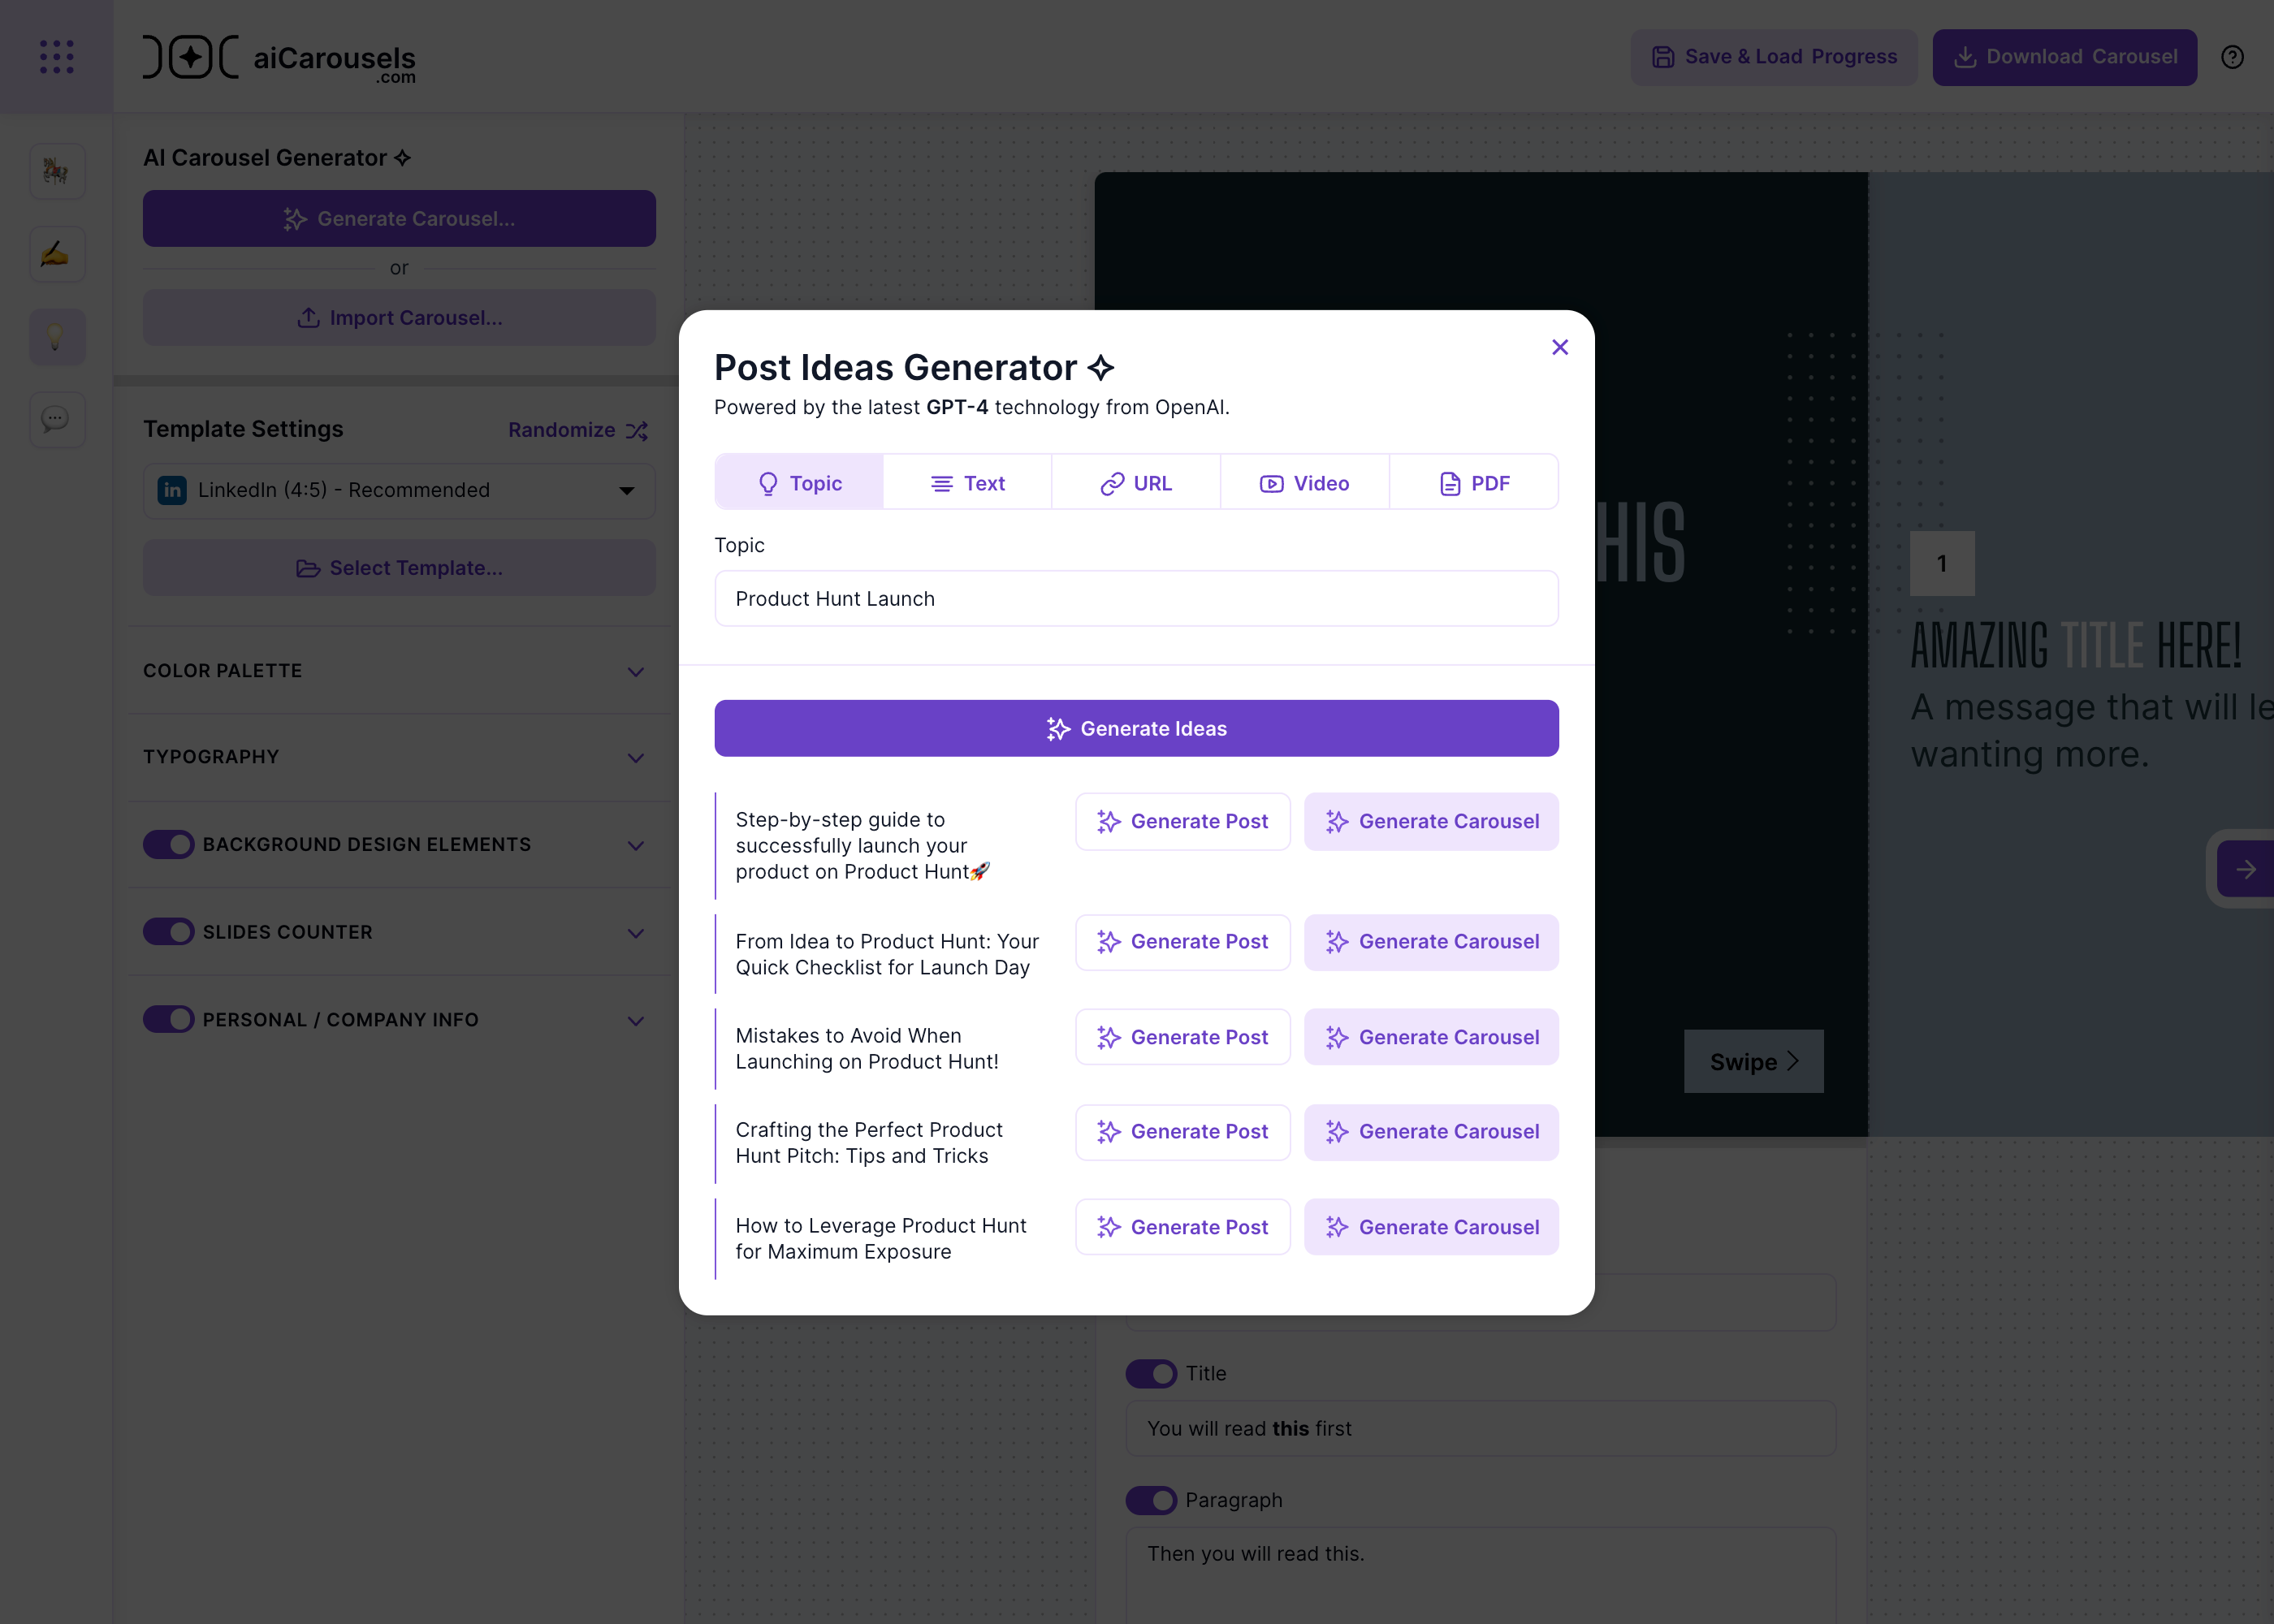Generate Post for From Idea to Product Hunt
The image size is (2274, 1624).
1182,942
